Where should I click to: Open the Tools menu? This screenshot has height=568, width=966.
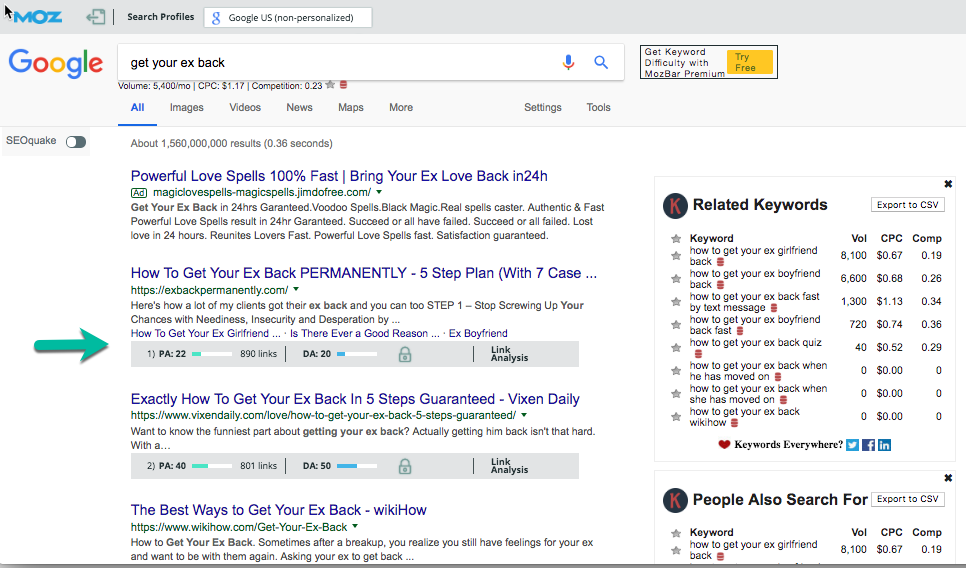click(598, 107)
